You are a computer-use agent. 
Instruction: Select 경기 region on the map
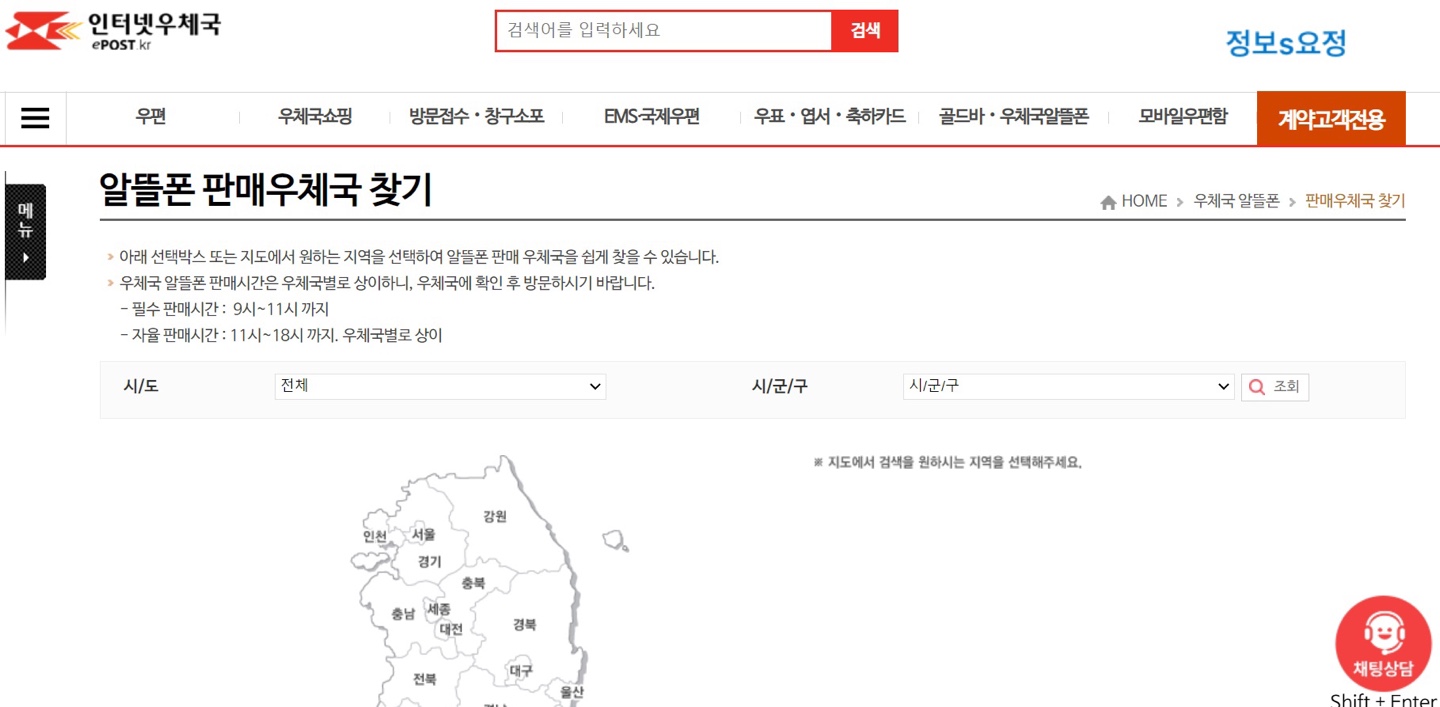click(x=432, y=561)
